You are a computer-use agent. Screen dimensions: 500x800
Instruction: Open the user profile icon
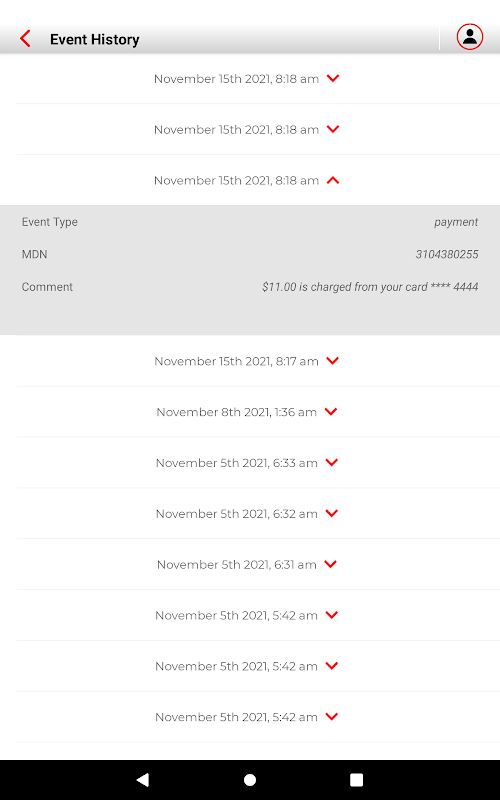click(469, 37)
